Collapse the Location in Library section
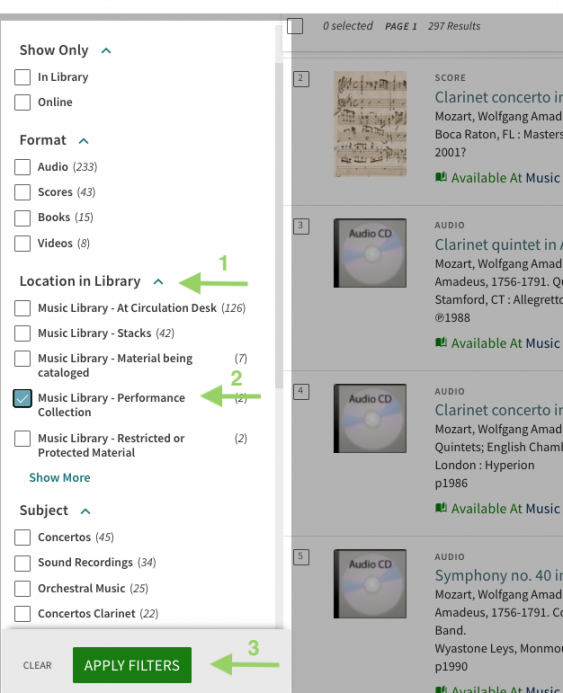The width and height of the screenshot is (563, 693). click(158, 282)
